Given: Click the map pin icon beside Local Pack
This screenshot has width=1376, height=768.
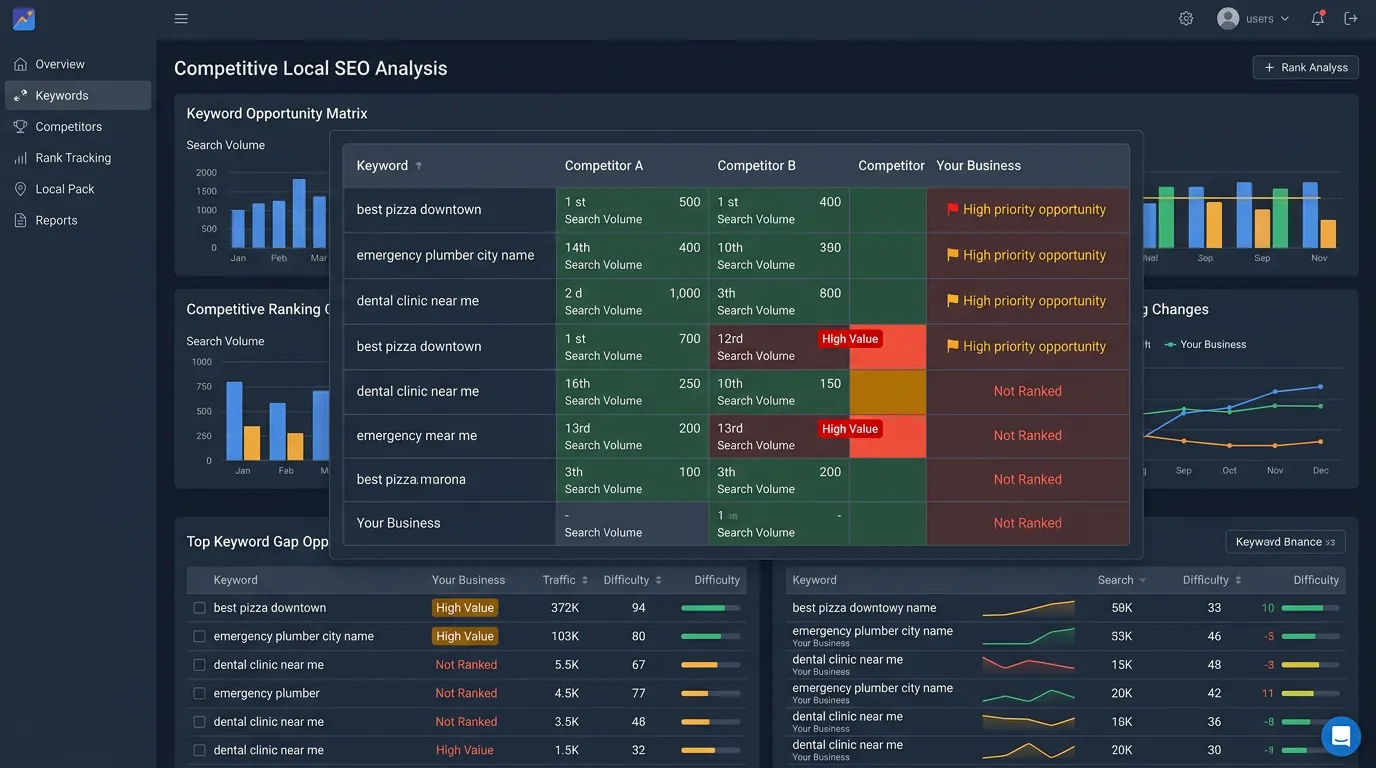Looking at the screenshot, I should (x=20, y=189).
